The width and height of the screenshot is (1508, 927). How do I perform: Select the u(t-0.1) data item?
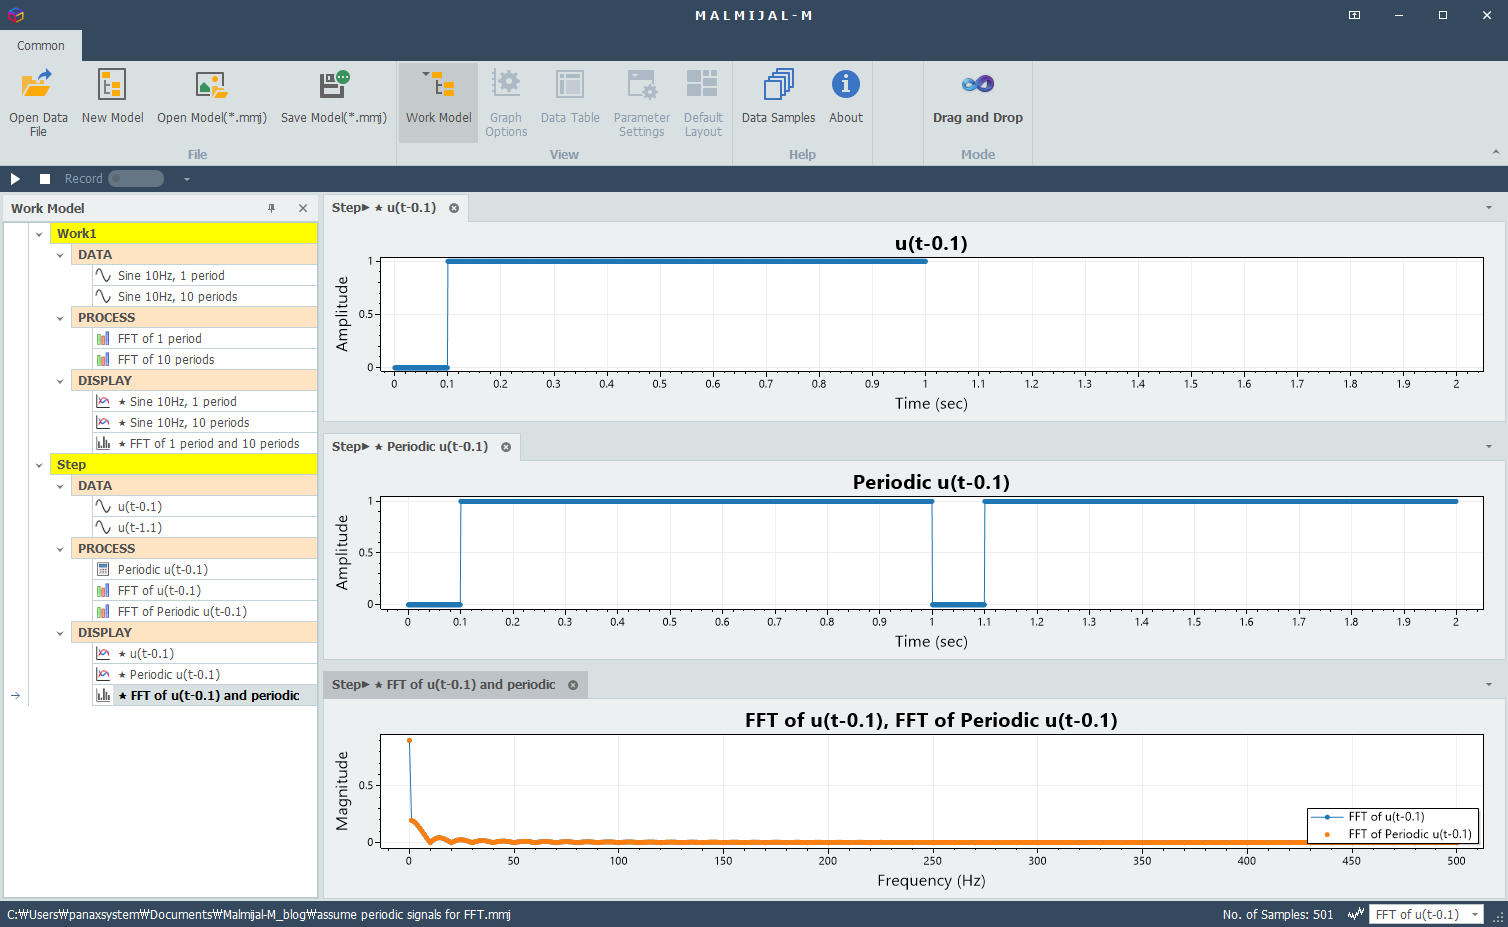[x=204, y=507]
